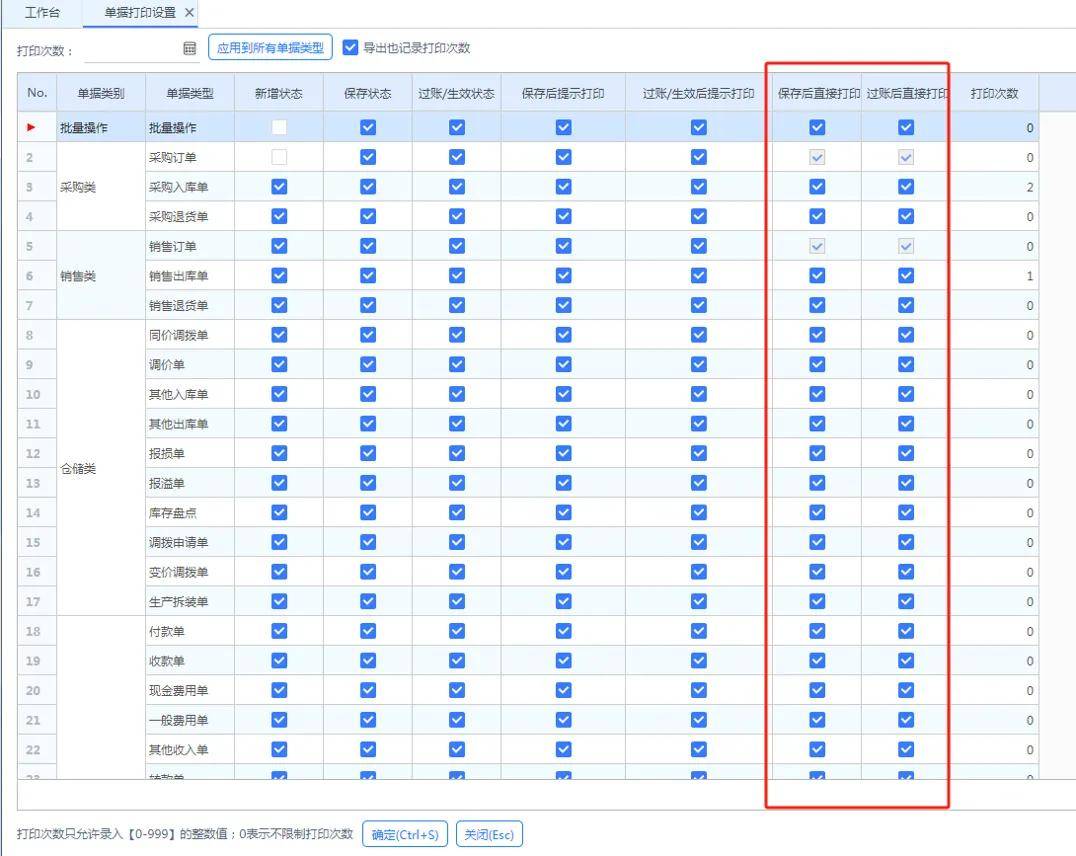Close the 单据打印设置 tab
Screen dimensions: 1076x856
(189, 13)
